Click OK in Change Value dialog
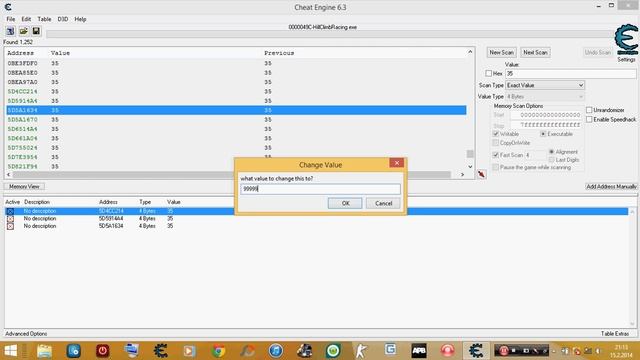 pos(345,203)
